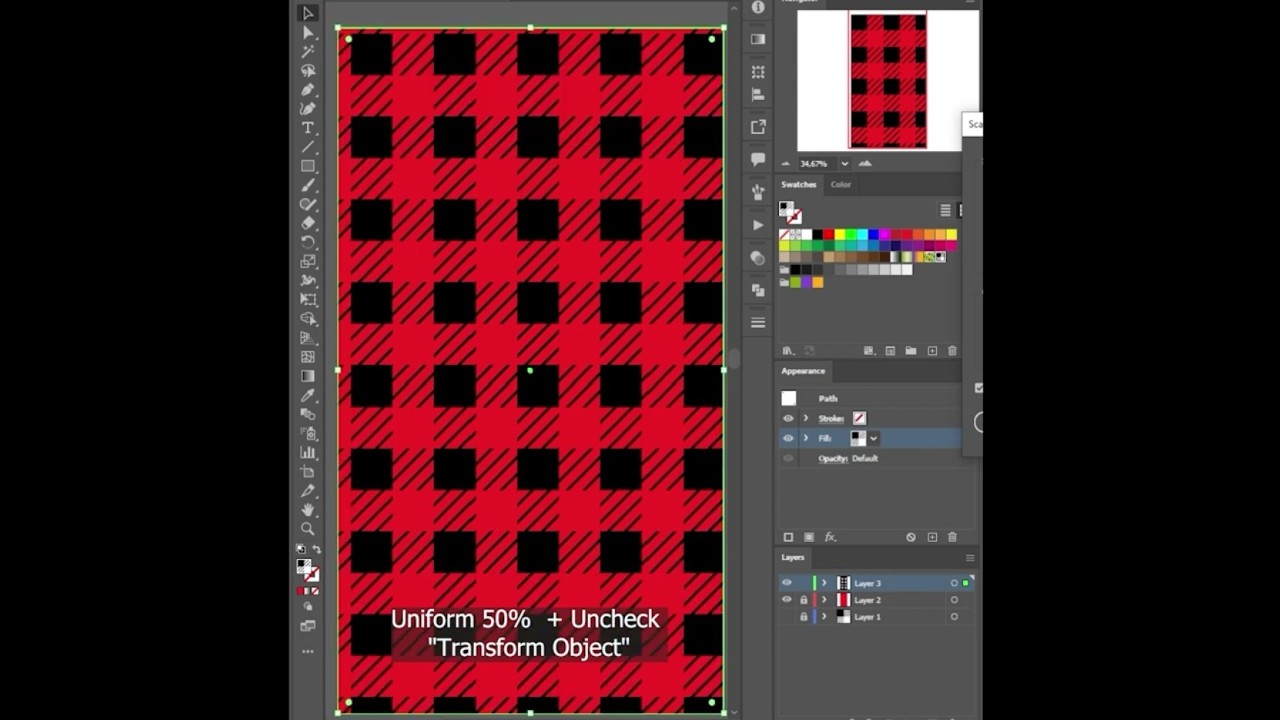The height and width of the screenshot is (720, 1280).
Task: Select the Paintbrush tool
Action: pyautogui.click(x=308, y=185)
